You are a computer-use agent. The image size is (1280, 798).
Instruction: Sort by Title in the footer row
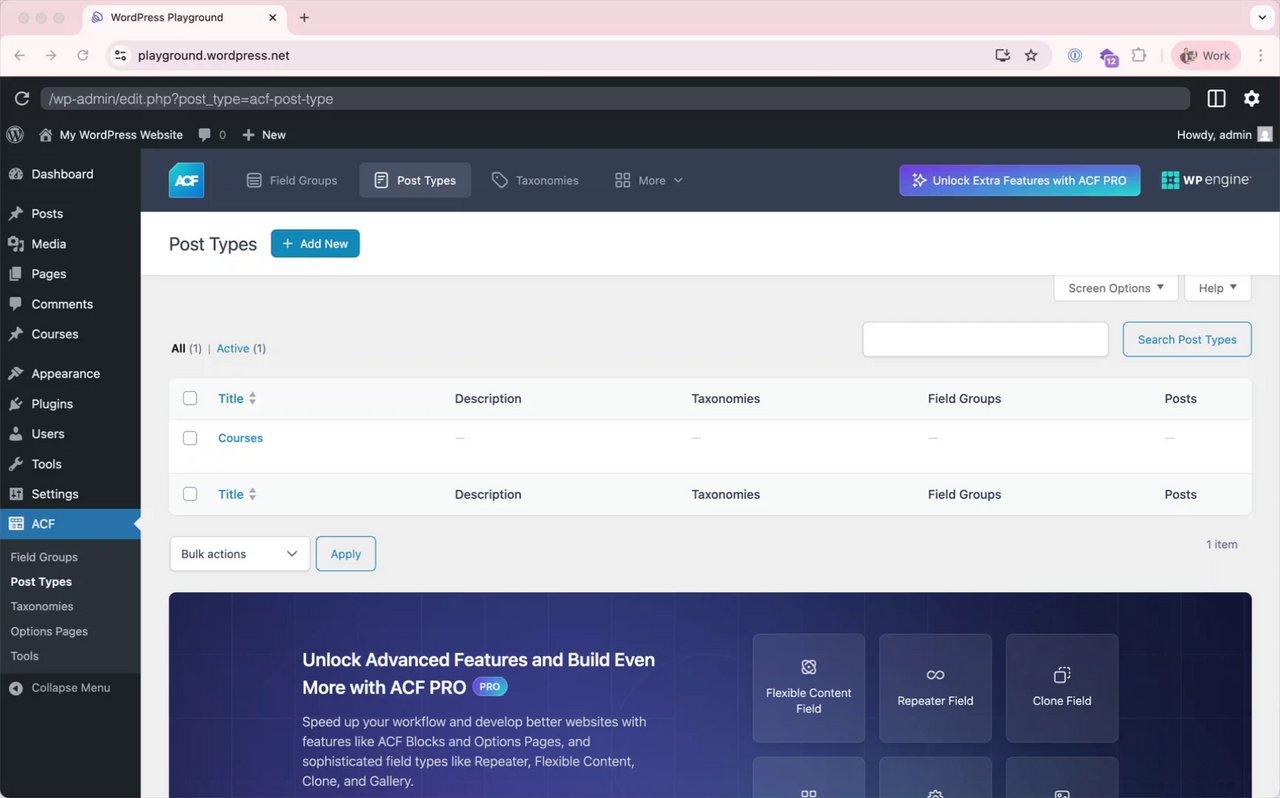[x=237, y=494]
